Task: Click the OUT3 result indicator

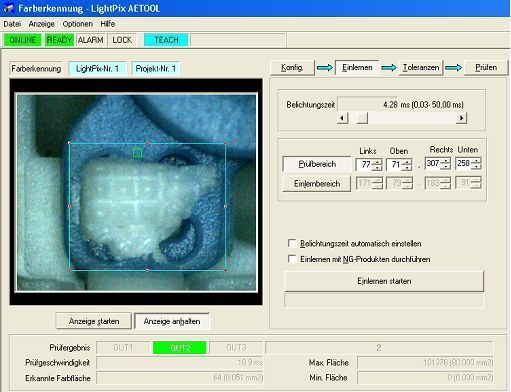Action: coord(236,348)
